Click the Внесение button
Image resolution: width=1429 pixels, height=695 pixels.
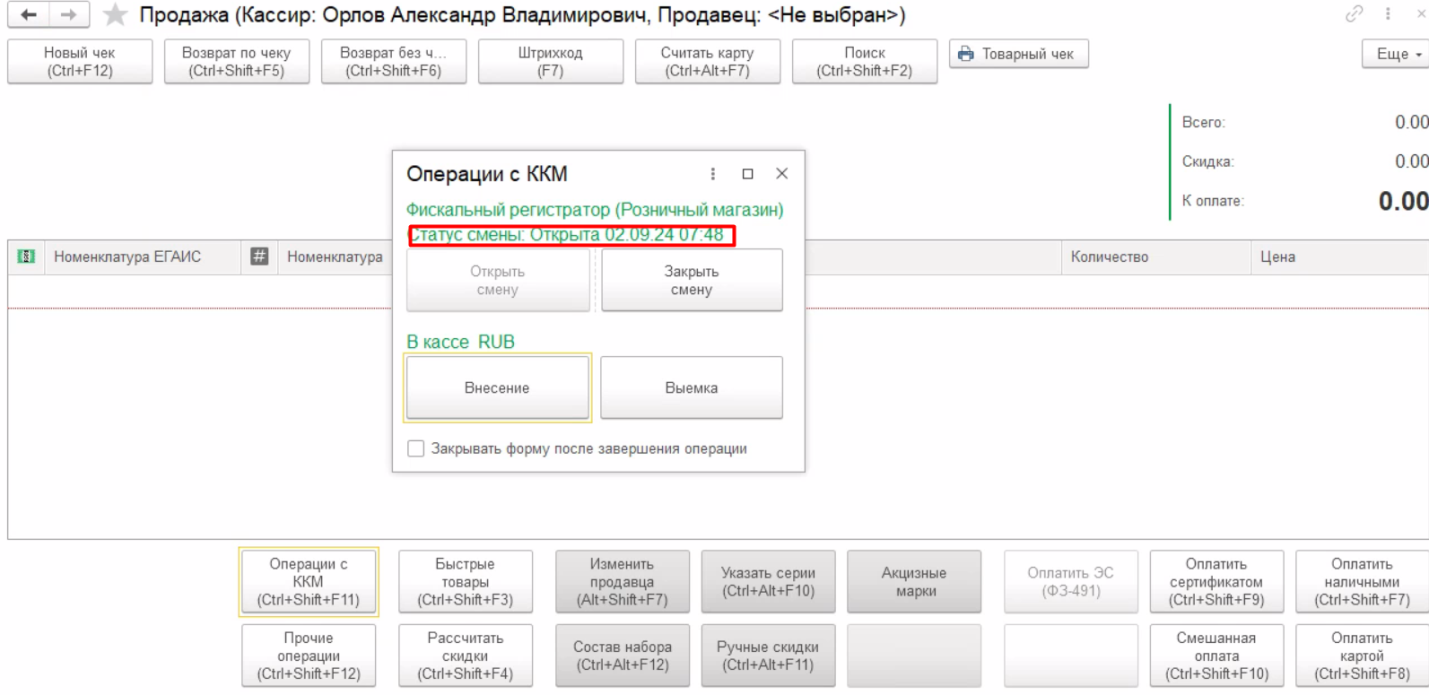(497, 388)
